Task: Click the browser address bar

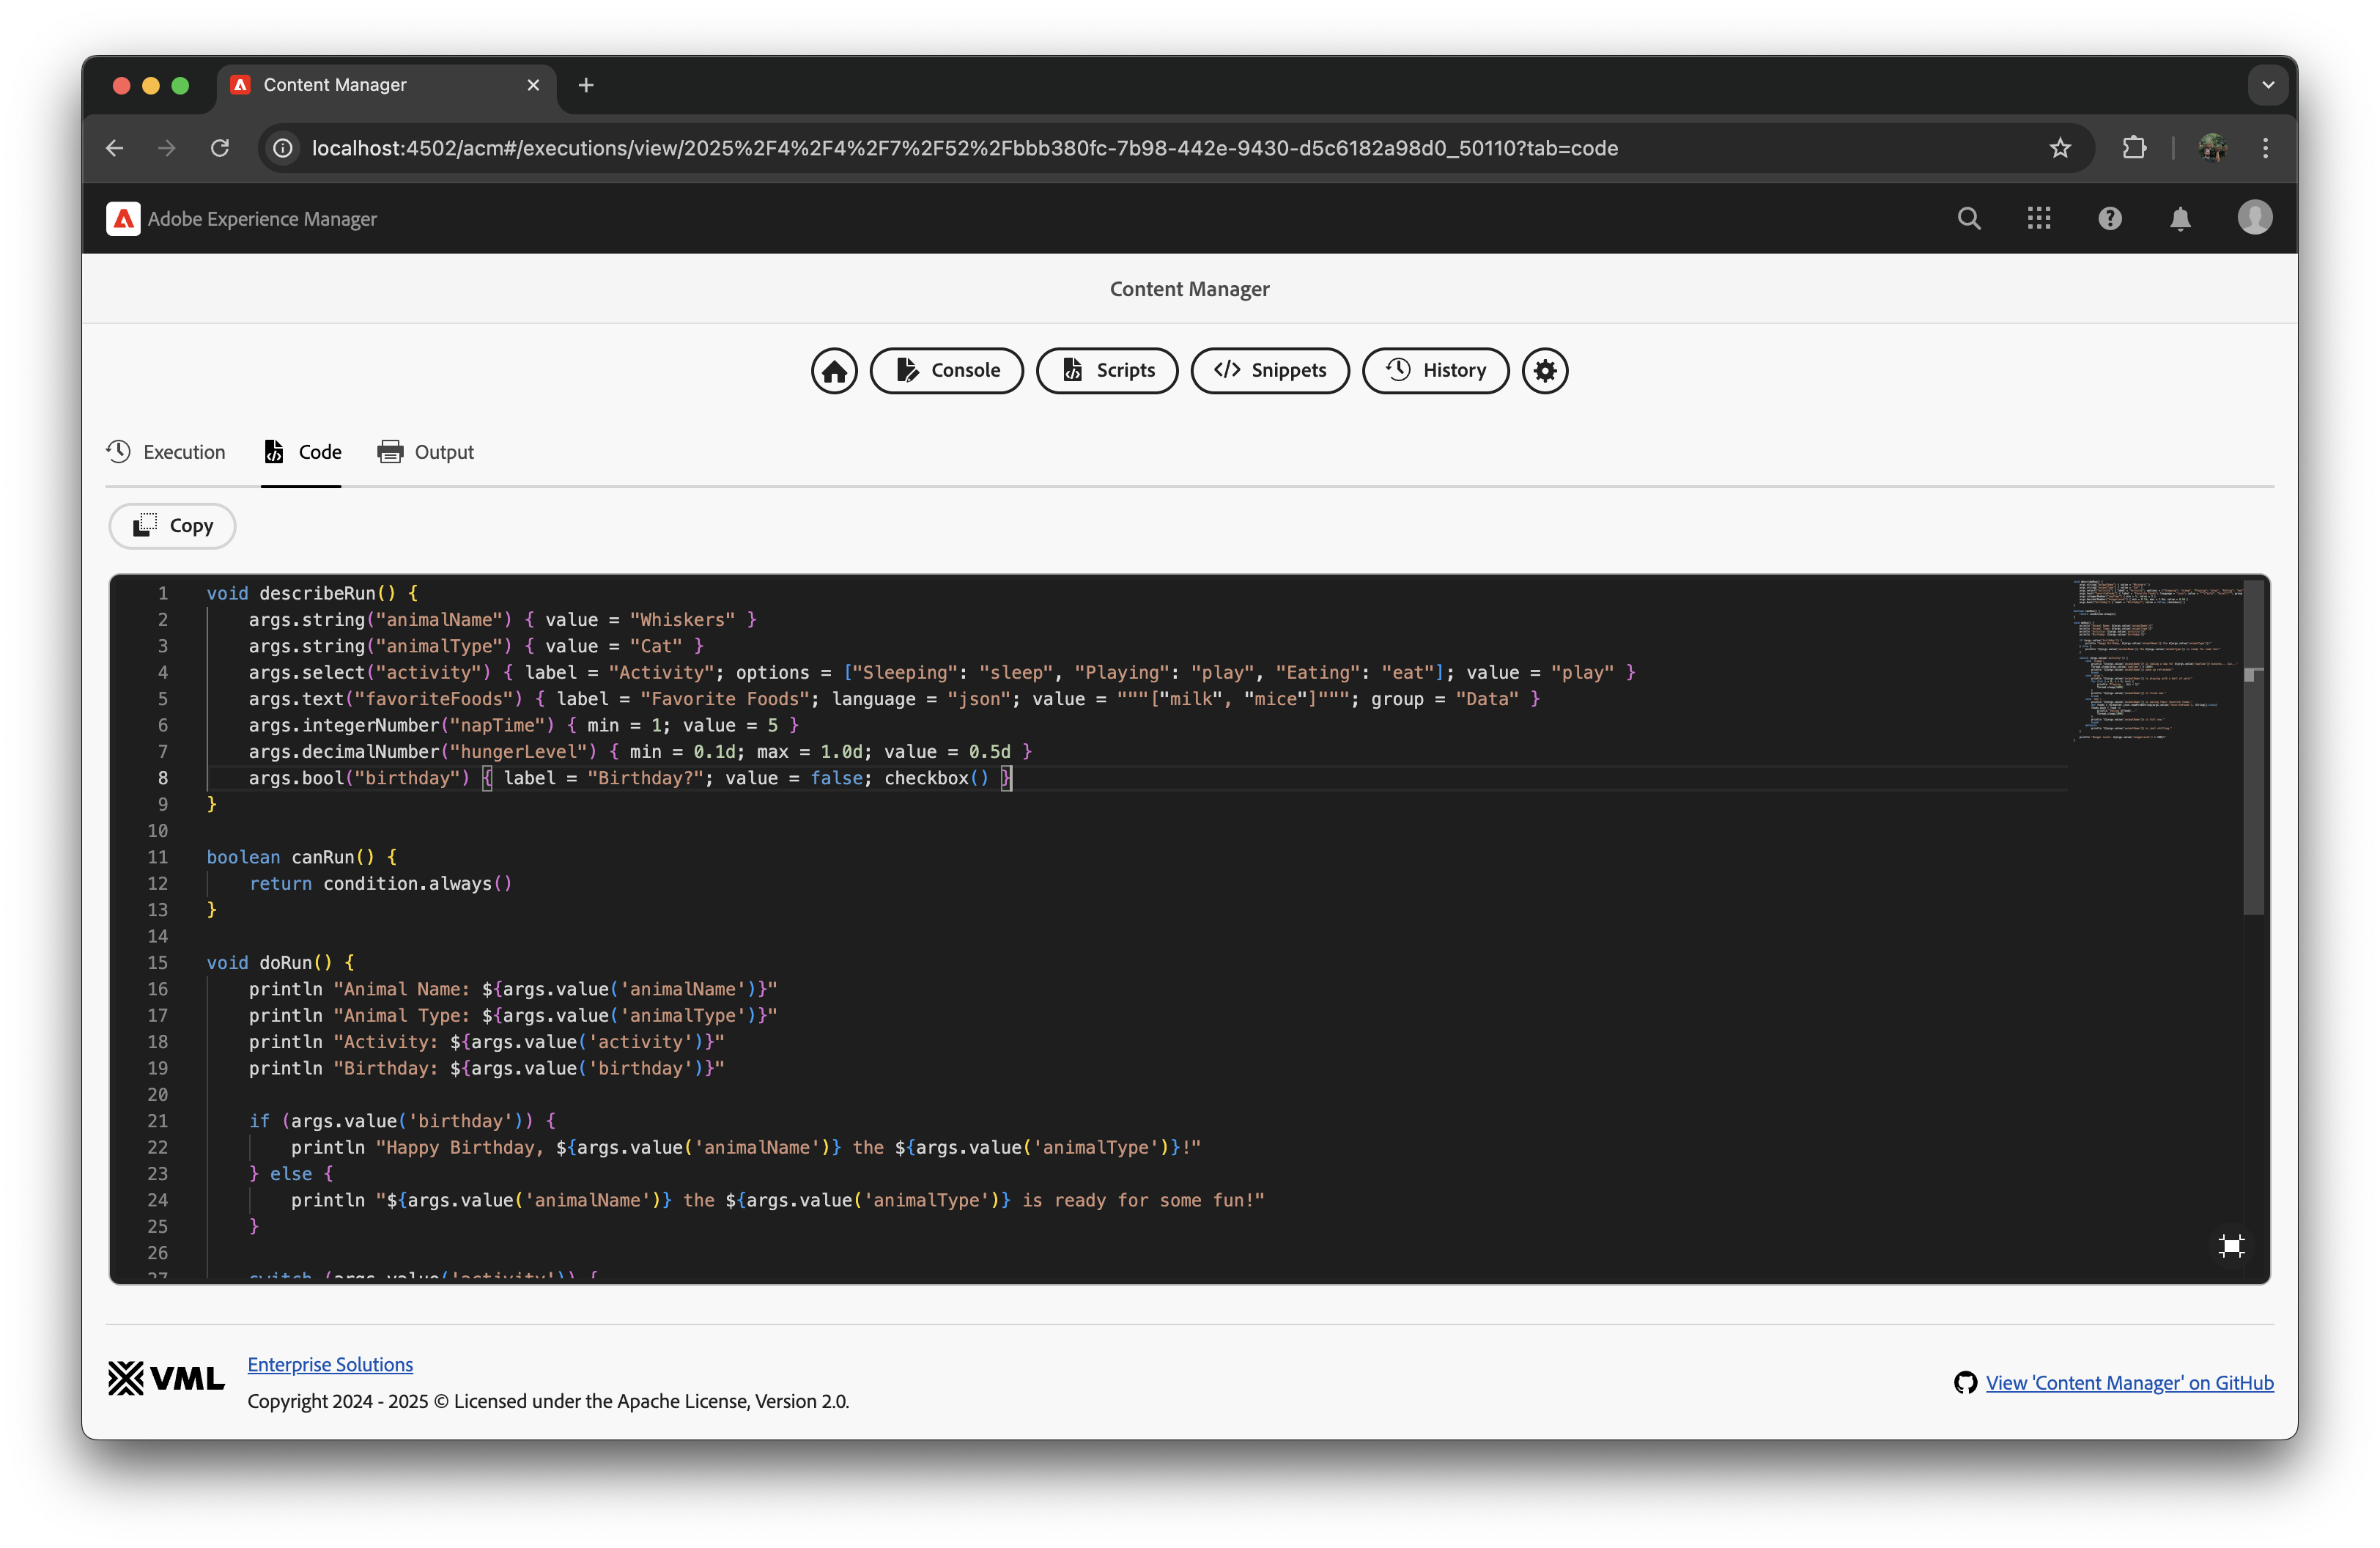Action: click(1176, 148)
